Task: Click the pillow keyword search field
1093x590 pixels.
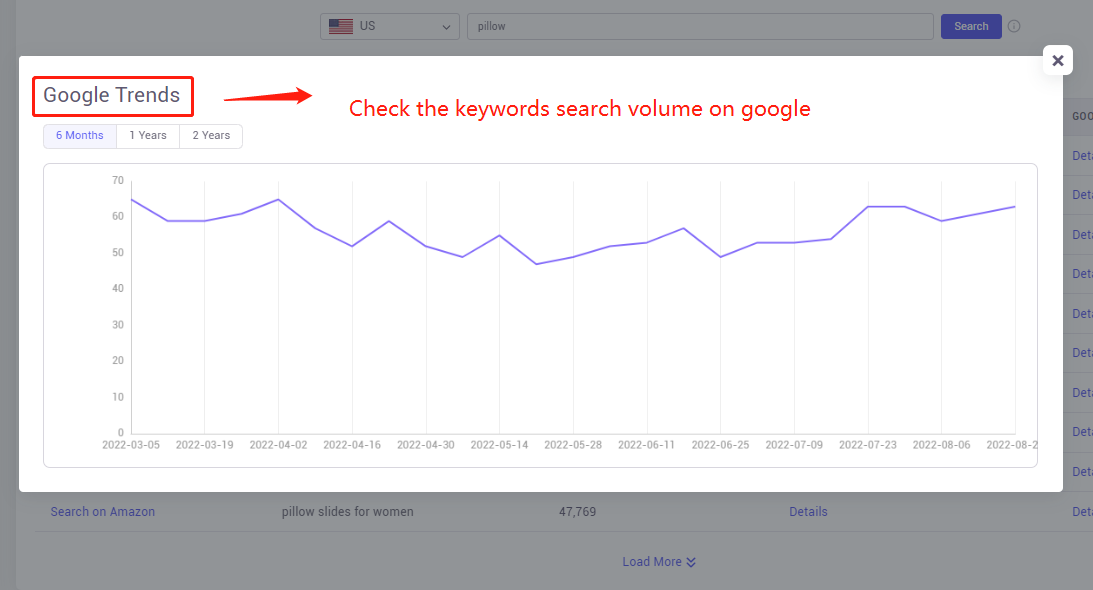Action: [700, 27]
